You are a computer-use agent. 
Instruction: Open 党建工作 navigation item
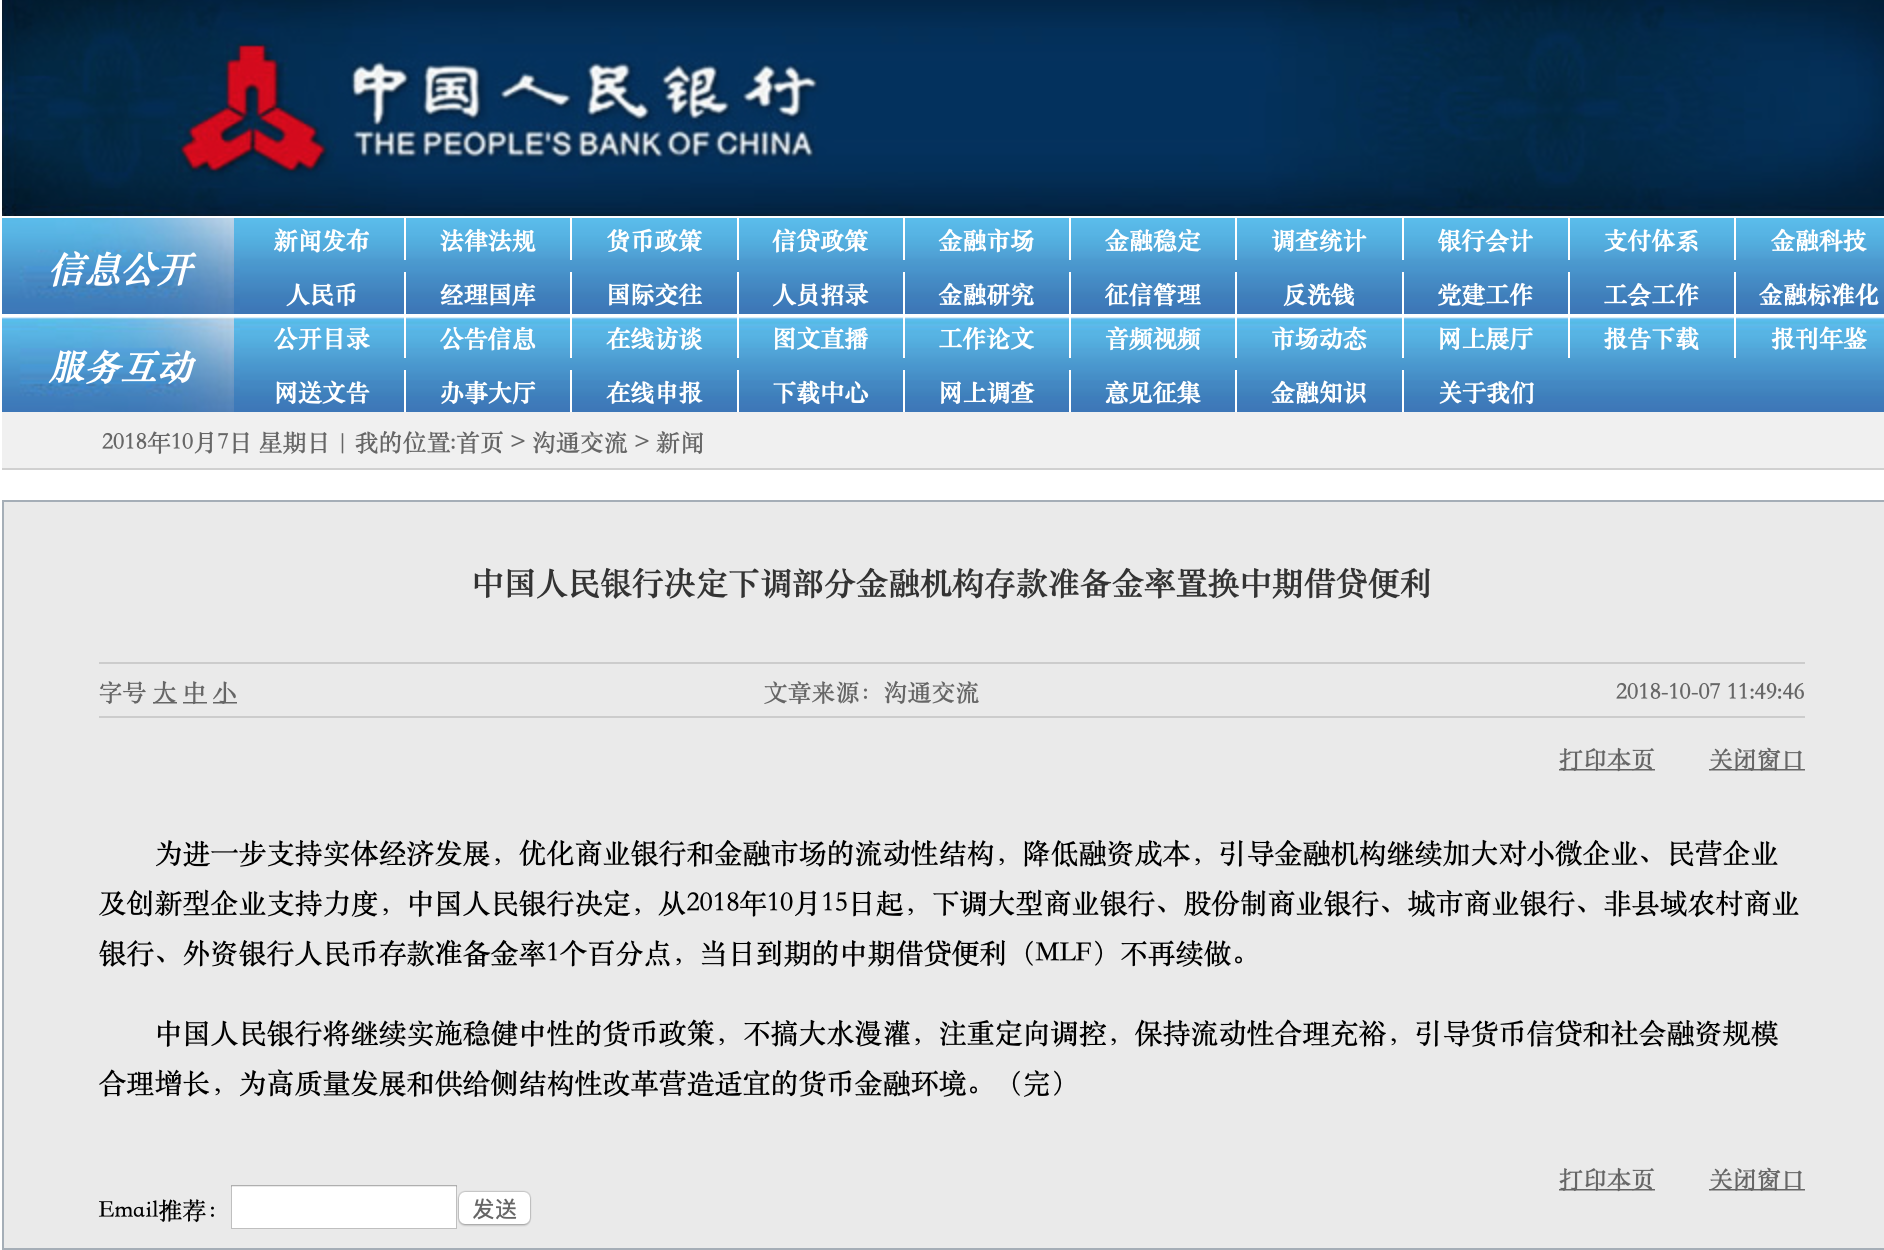click(x=1485, y=295)
